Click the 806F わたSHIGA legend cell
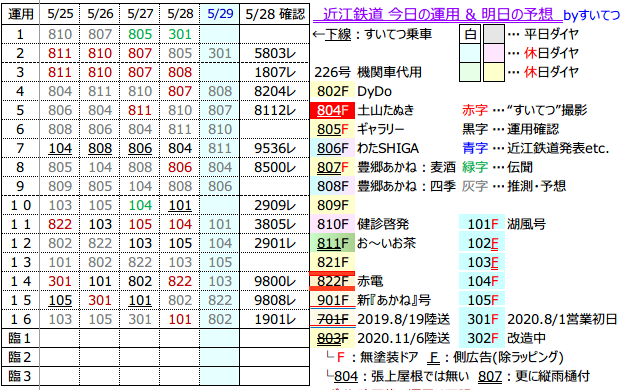Viewport: 629px width, 390px height. click(x=333, y=148)
